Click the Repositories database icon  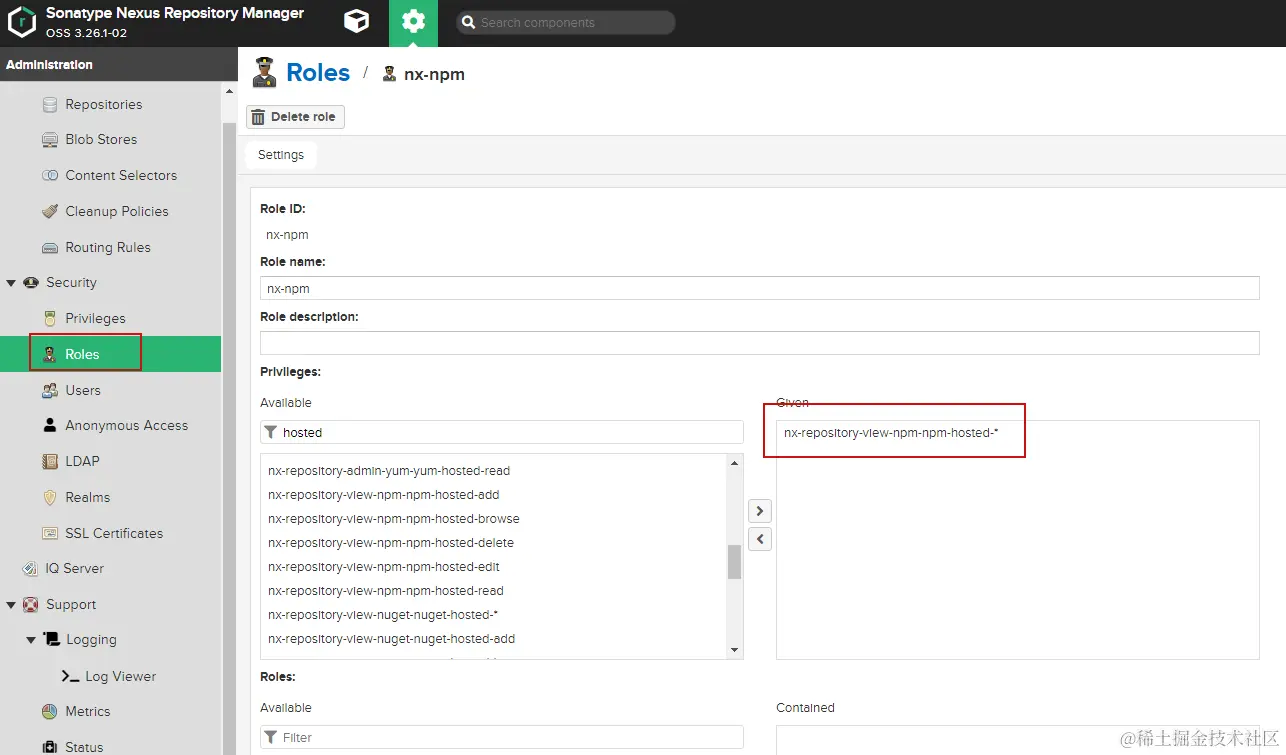tap(50, 104)
